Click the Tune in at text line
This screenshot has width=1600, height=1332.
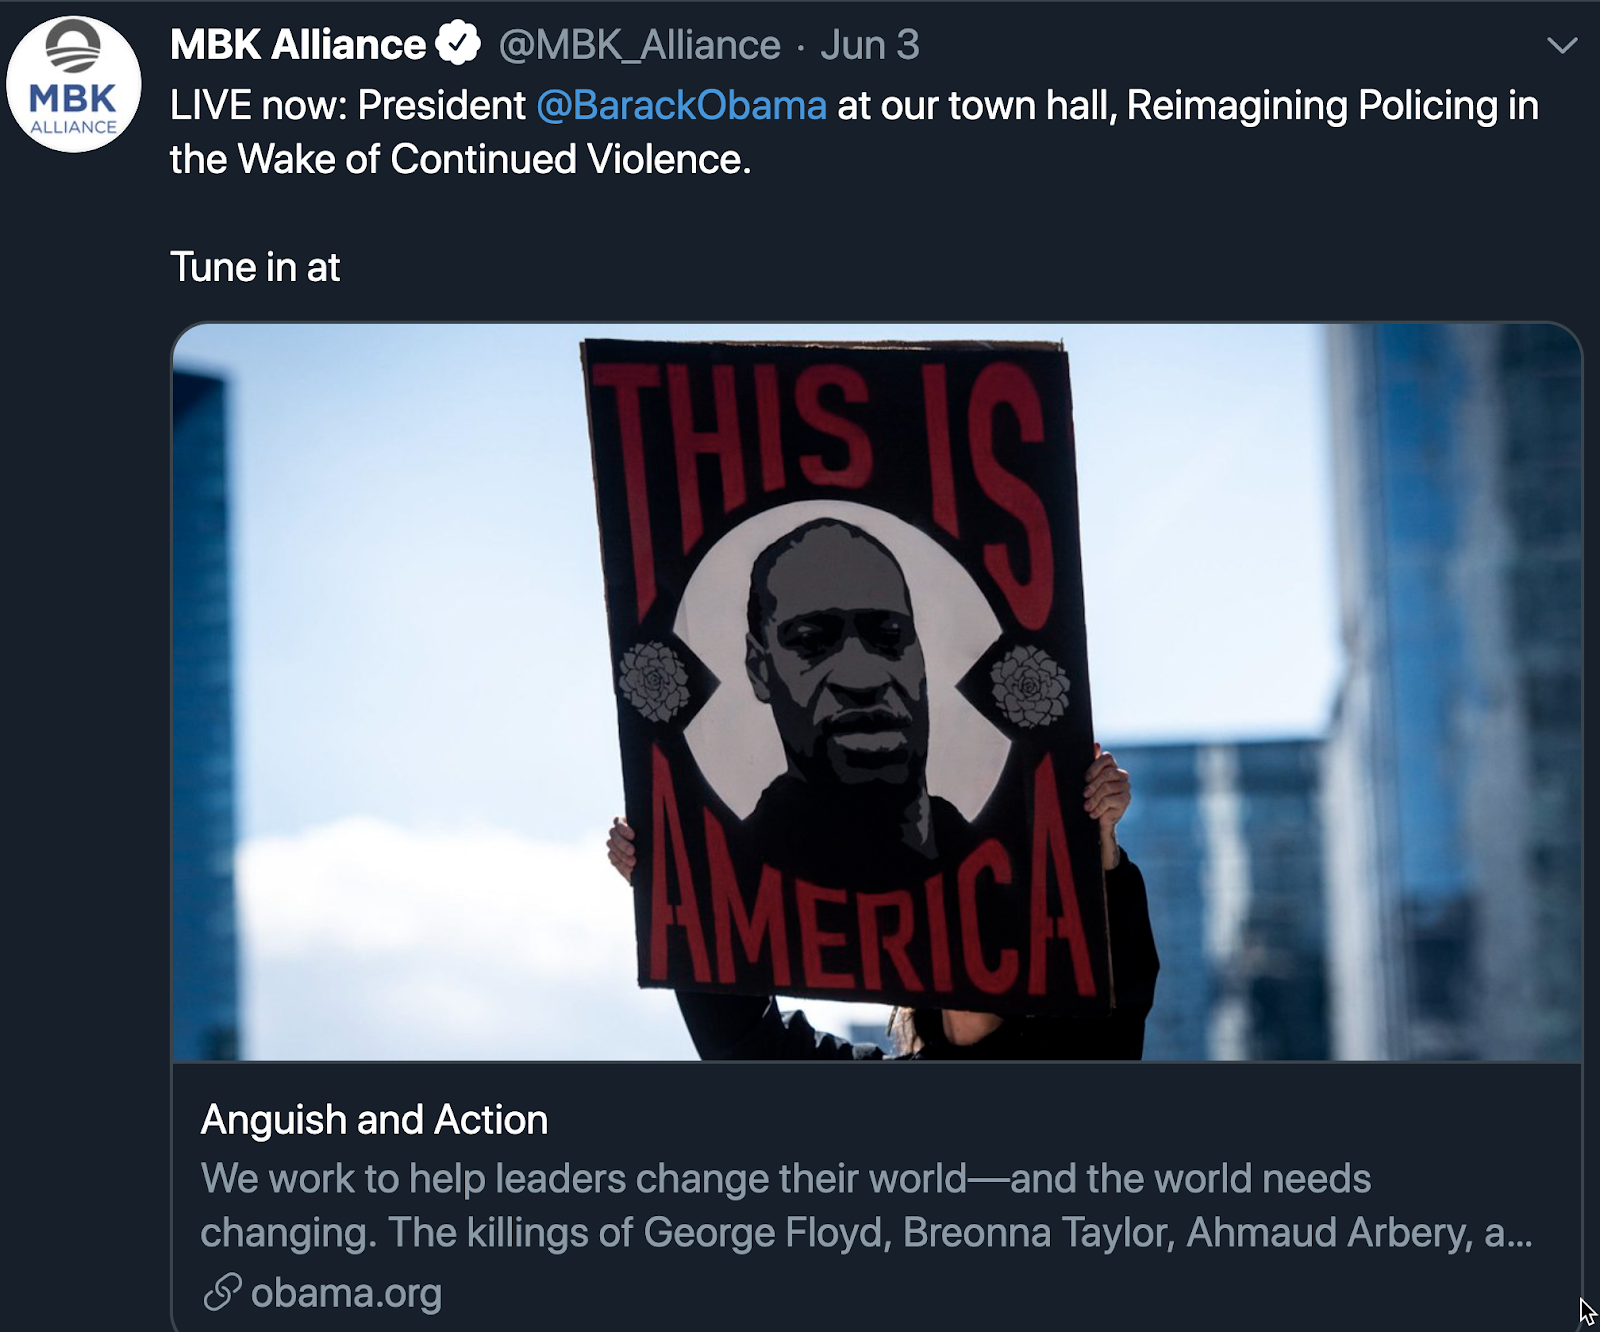pyautogui.click(x=255, y=267)
